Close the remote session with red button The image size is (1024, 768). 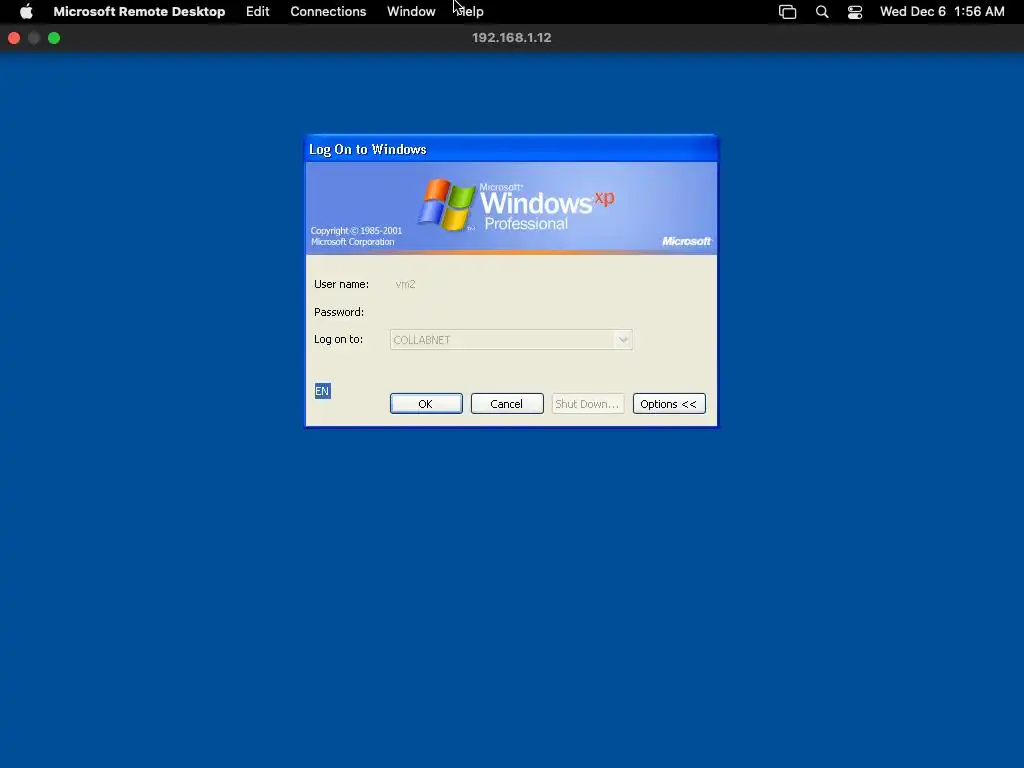point(14,38)
